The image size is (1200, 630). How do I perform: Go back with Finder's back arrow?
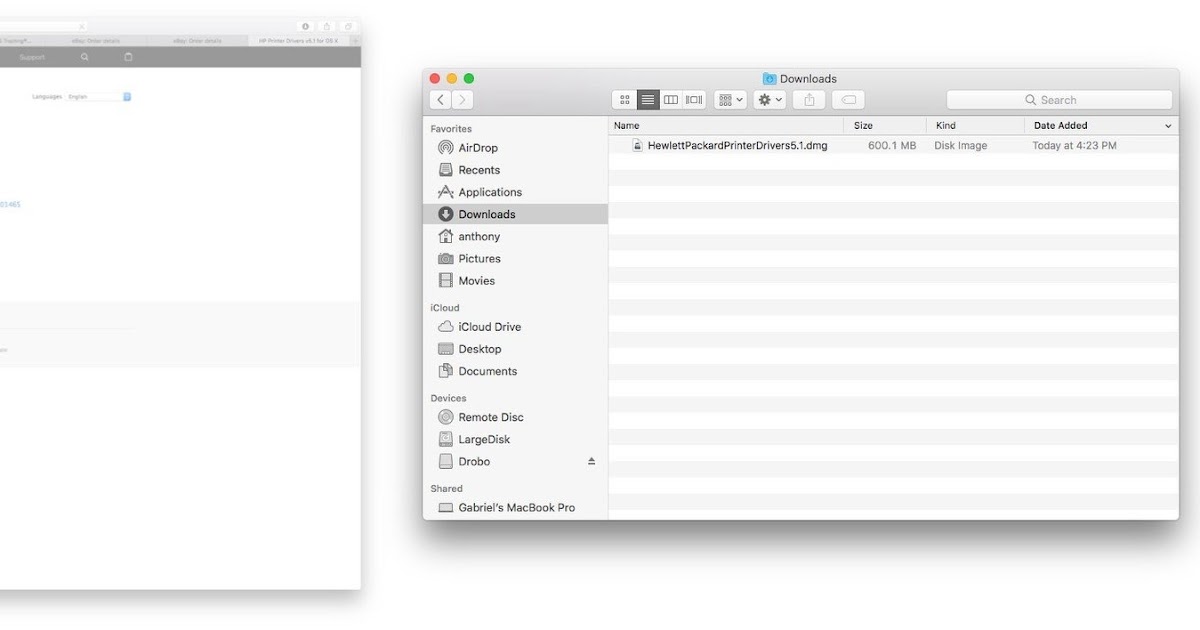[441, 100]
